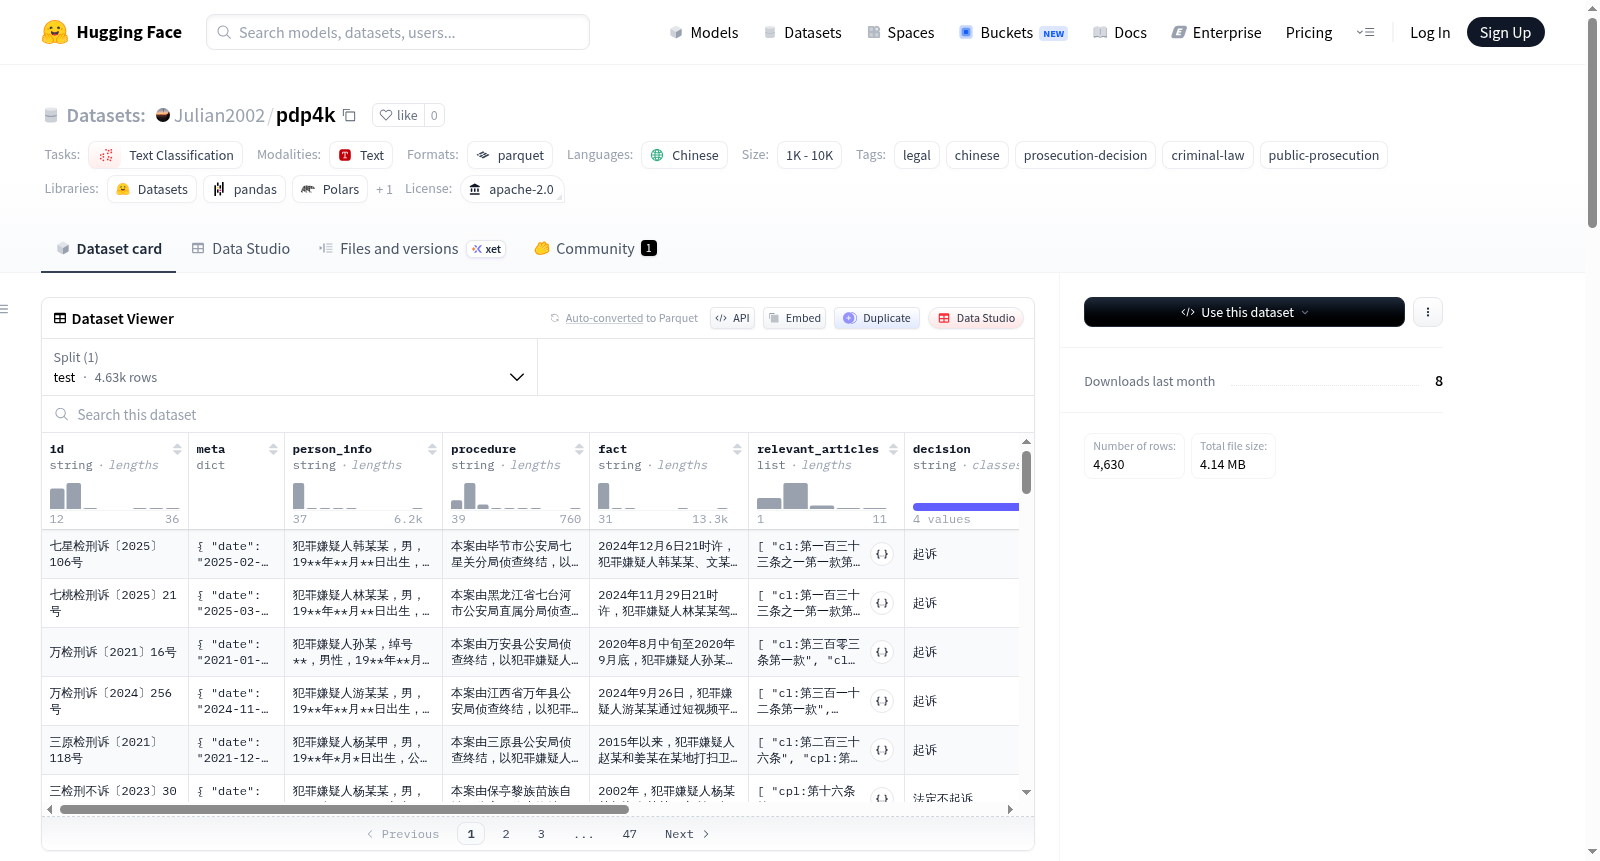The width and height of the screenshot is (1600, 861).
Task: Go to Spaces in top navigation
Action: pyautogui.click(x=900, y=32)
